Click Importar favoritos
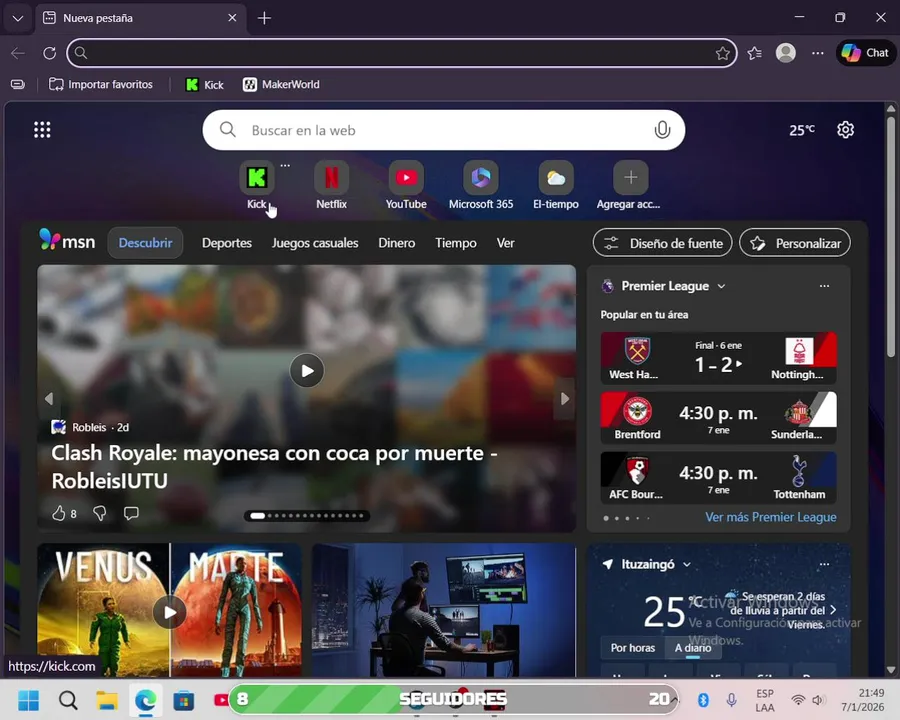 point(101,85)
